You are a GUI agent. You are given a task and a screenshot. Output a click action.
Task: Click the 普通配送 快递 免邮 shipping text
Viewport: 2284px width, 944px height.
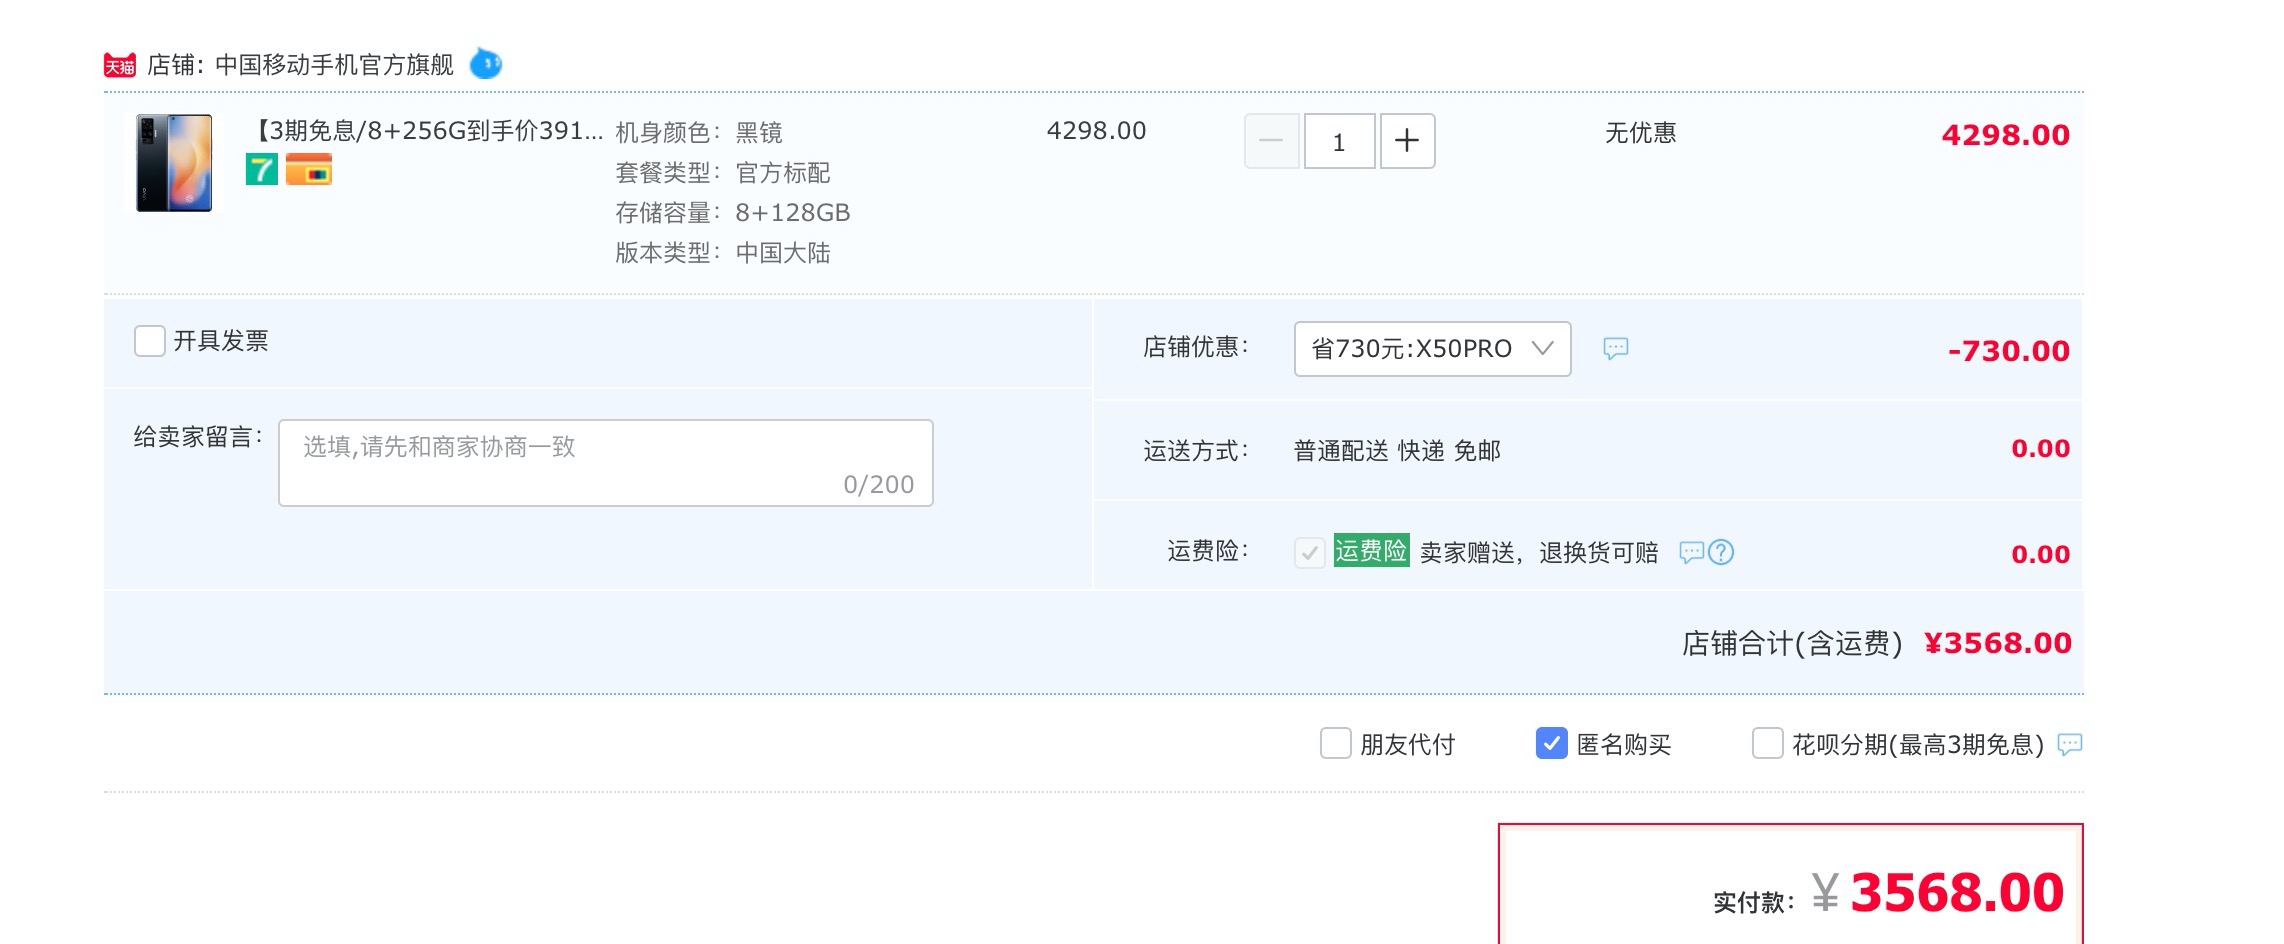1397,451
